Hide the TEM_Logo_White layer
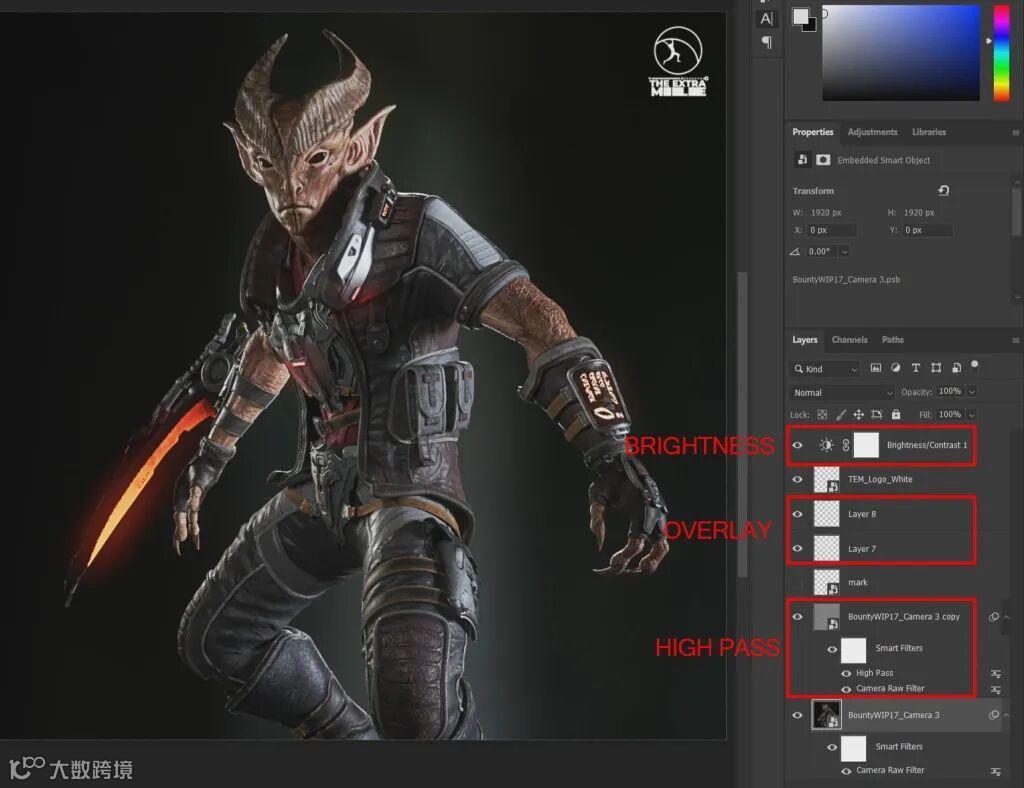The image size is (1024, 788). 797,479
